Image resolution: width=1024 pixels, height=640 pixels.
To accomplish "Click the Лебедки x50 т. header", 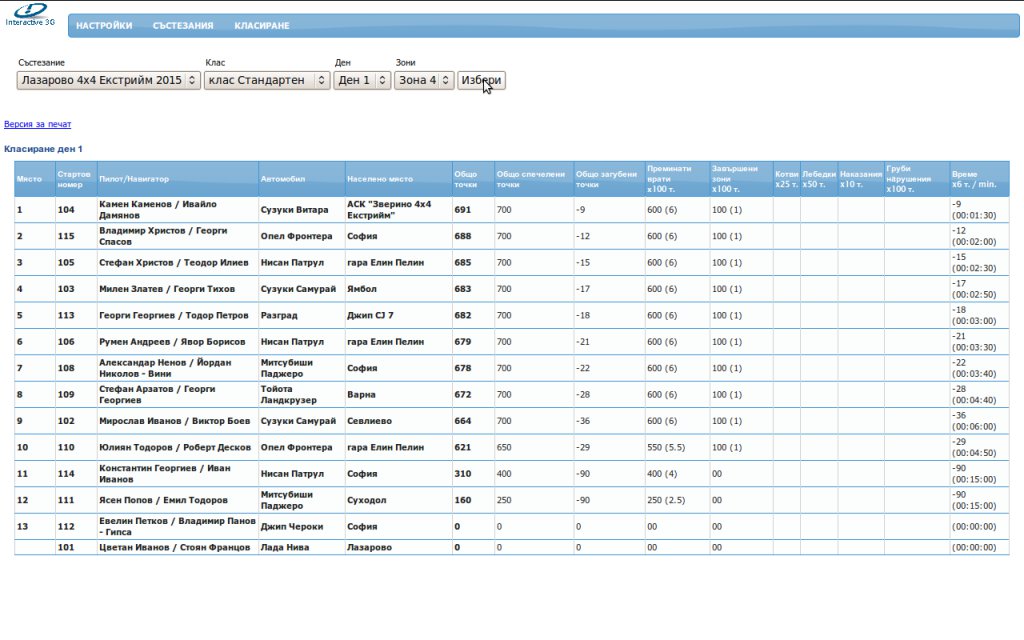I will 819,179.
